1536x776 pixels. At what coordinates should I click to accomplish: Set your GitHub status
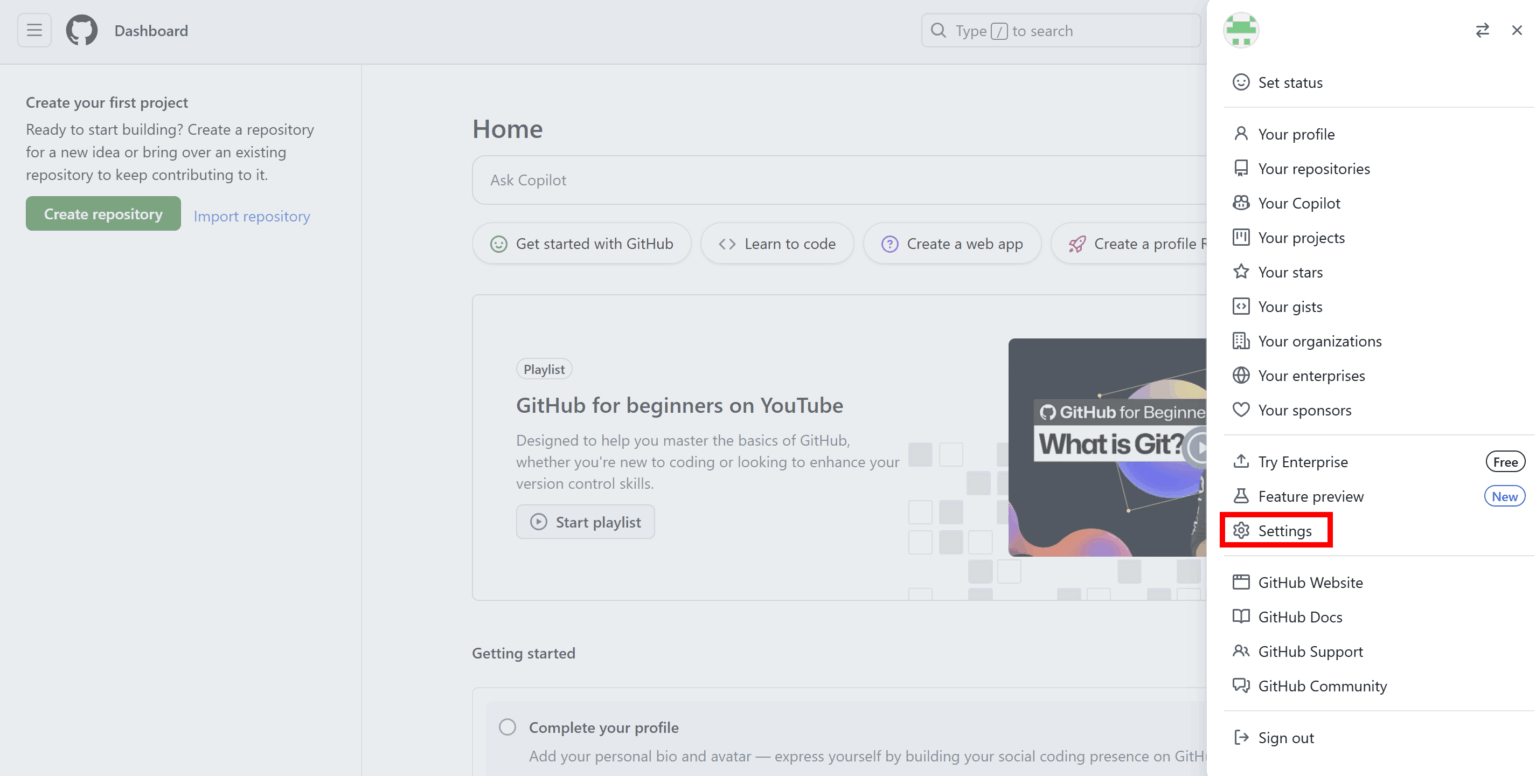point(1290,82)
